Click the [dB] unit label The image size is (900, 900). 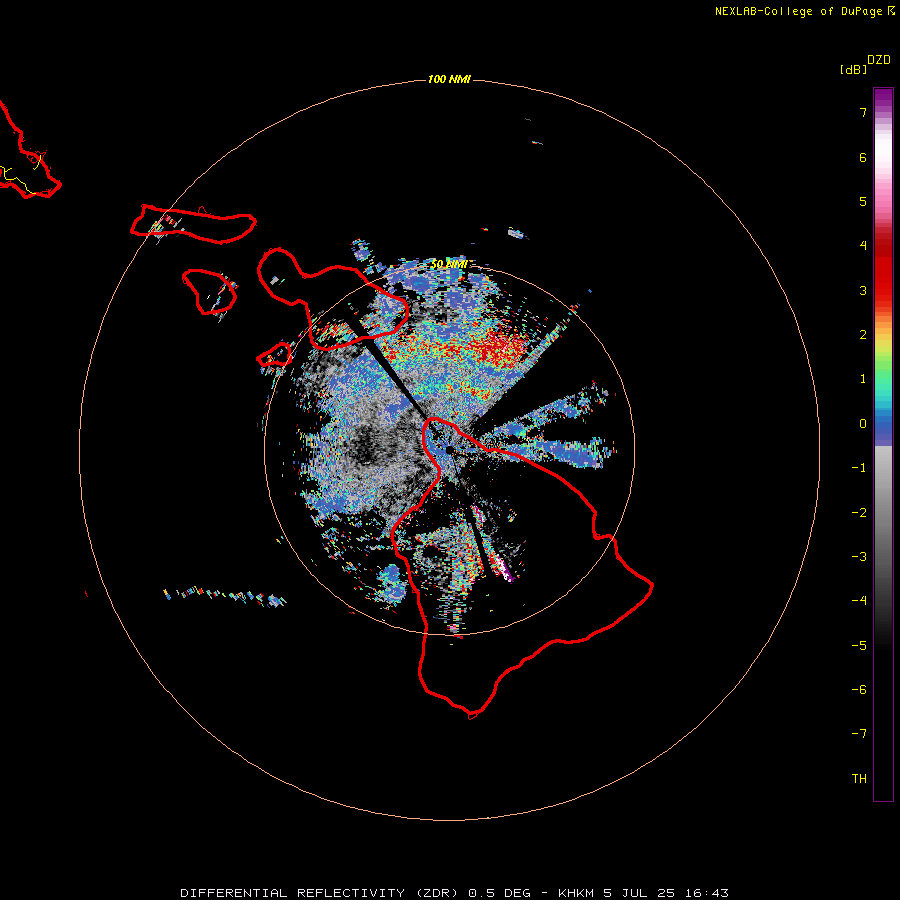click(853, 69)
